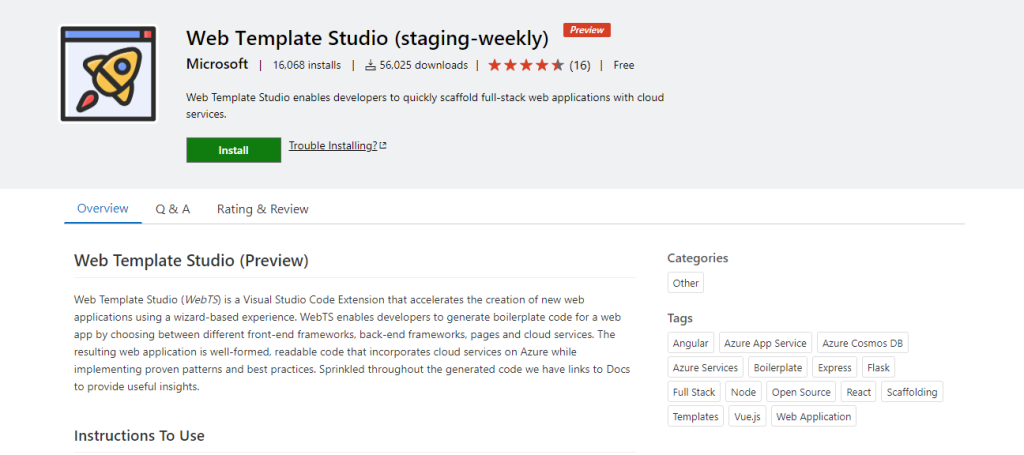The width and height of the screenshot is (1024, 455).
Task: Click the Web Template Studio (Preview) heading
Action: (191, 260)
